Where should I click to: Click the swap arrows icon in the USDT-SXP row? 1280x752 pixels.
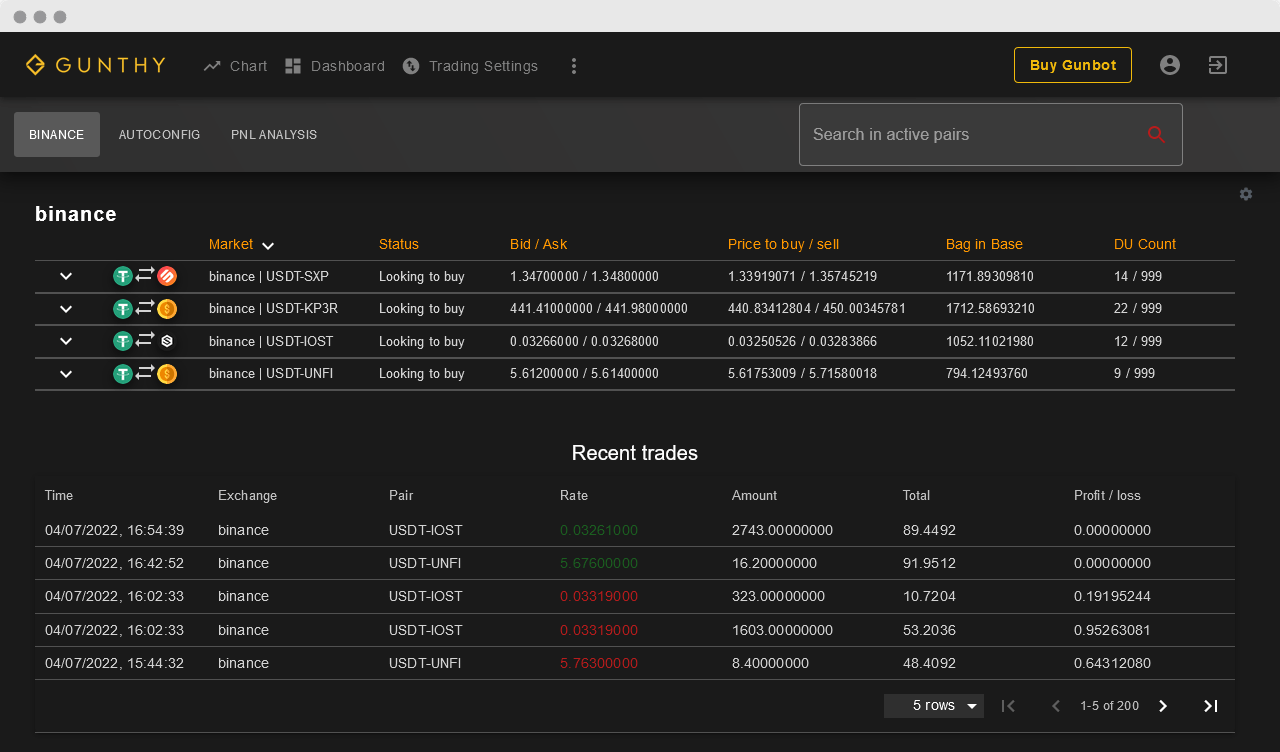tap(145, 274)
